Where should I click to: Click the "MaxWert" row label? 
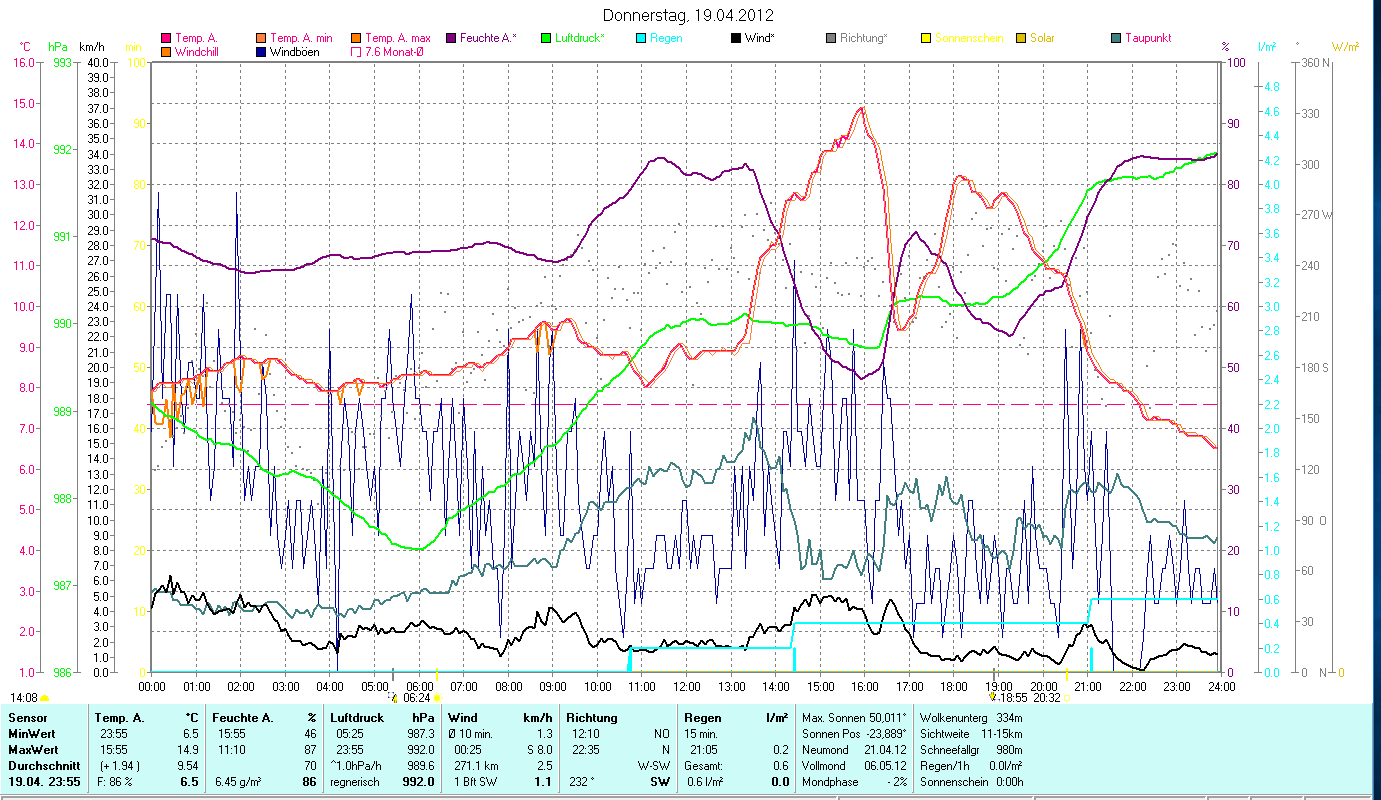32,750
